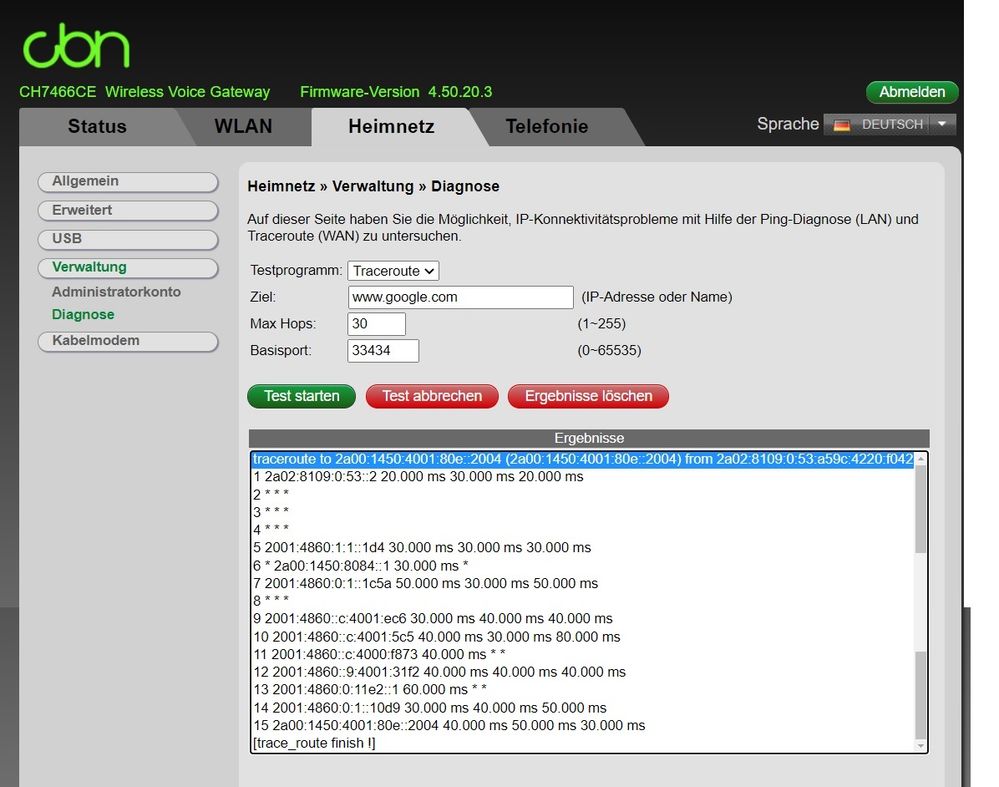Click the Sprache label
999x787 pixels.
[787, 124]
